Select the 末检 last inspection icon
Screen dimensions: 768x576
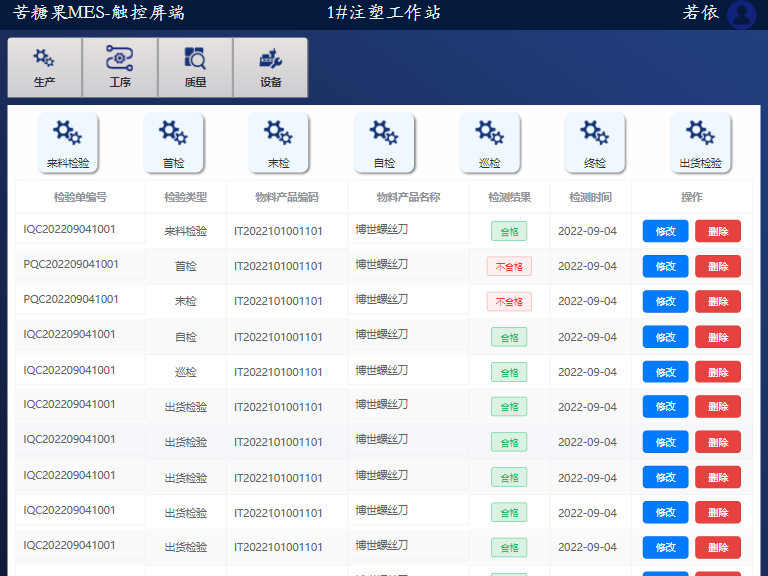[x=279, y=142]
